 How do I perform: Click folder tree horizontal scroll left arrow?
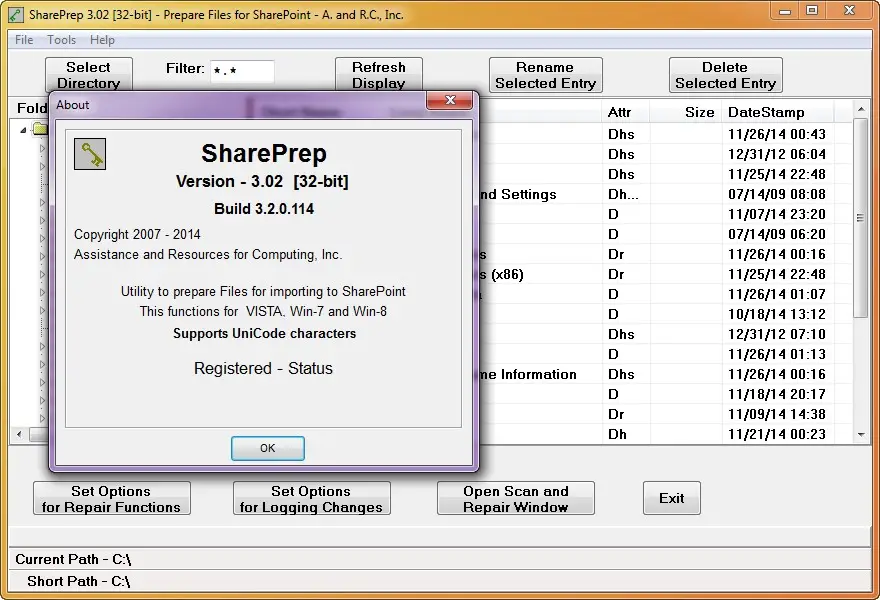coord(19,434)
